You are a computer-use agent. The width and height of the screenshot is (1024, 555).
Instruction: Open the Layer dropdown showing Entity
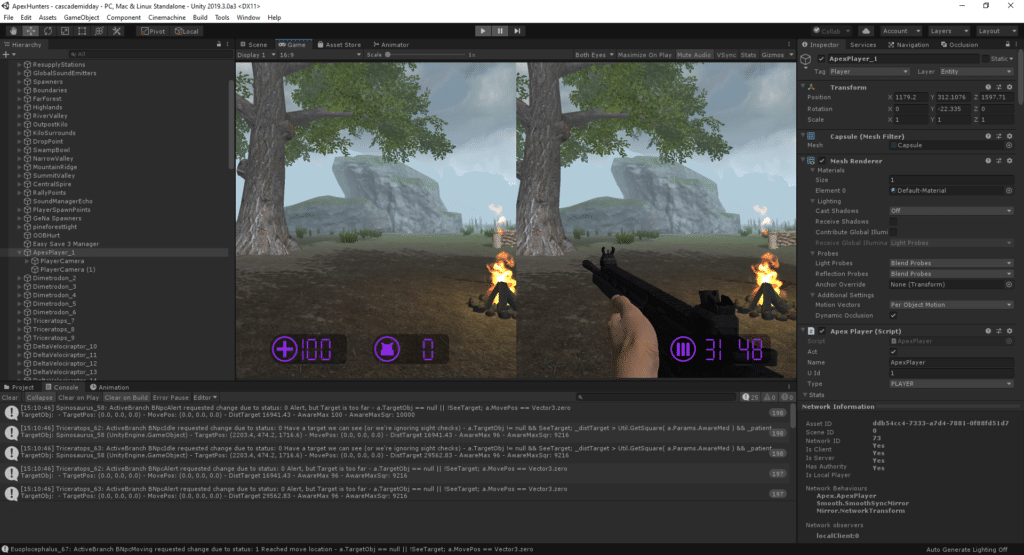(976, 72)
